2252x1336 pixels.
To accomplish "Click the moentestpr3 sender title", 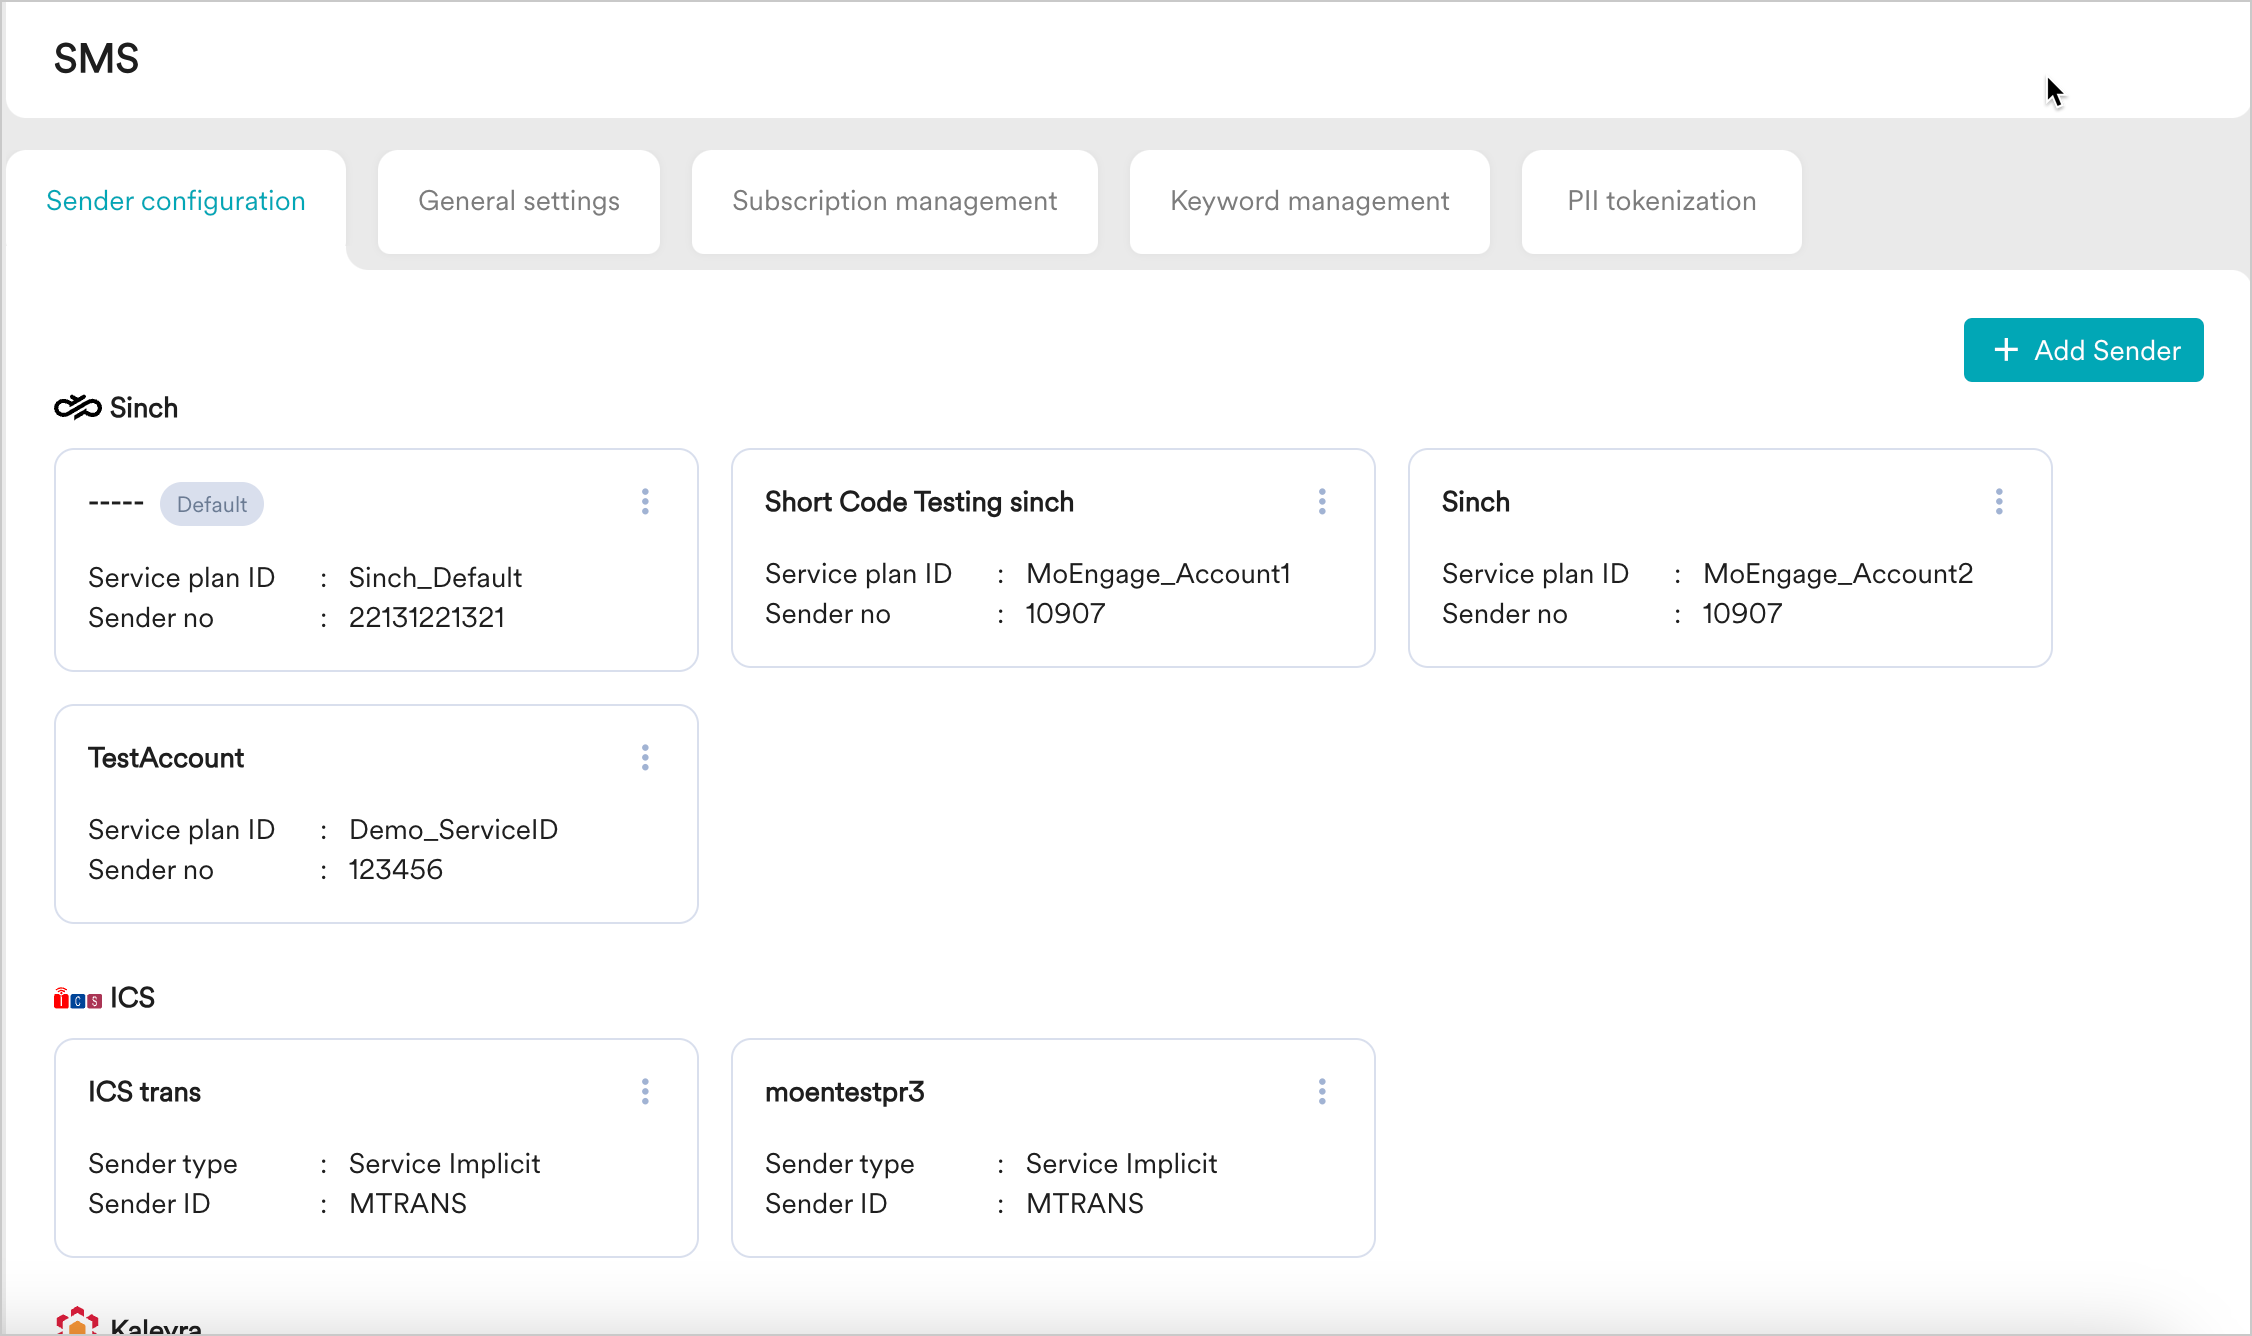I will (845, 1092).
